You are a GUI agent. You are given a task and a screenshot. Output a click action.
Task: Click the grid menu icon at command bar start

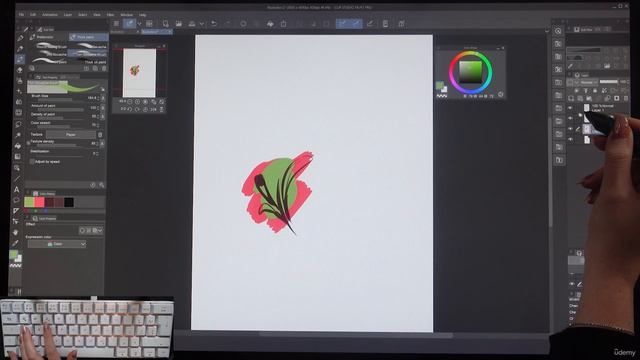pyautogui.click(x=116, y=24)
